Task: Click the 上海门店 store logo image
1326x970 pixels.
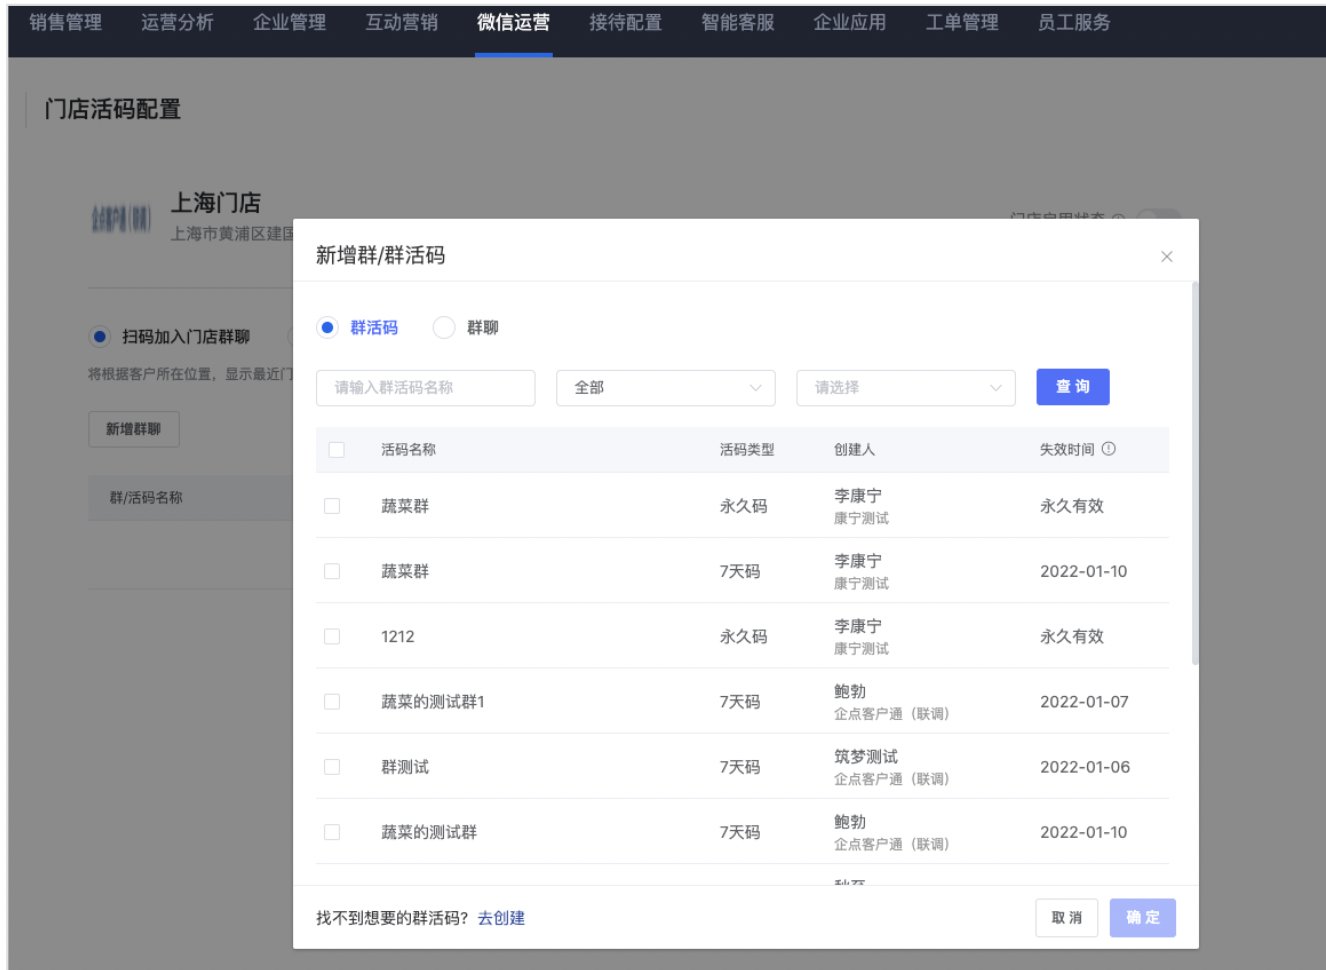Action: (121, 218)
